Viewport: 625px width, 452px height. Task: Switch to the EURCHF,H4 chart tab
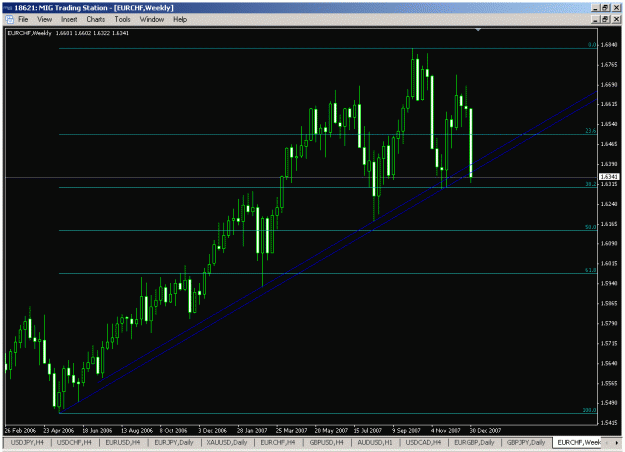(278, 442)
